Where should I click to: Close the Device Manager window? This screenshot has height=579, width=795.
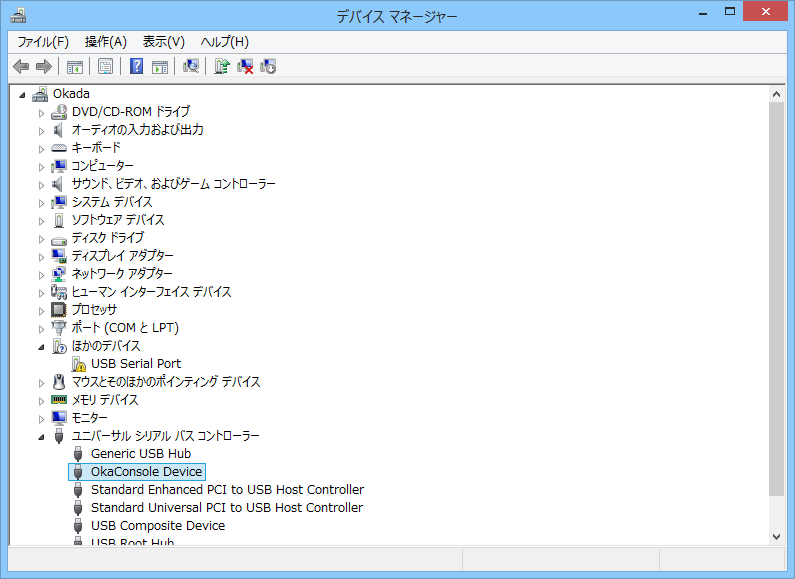pos(766,12)
